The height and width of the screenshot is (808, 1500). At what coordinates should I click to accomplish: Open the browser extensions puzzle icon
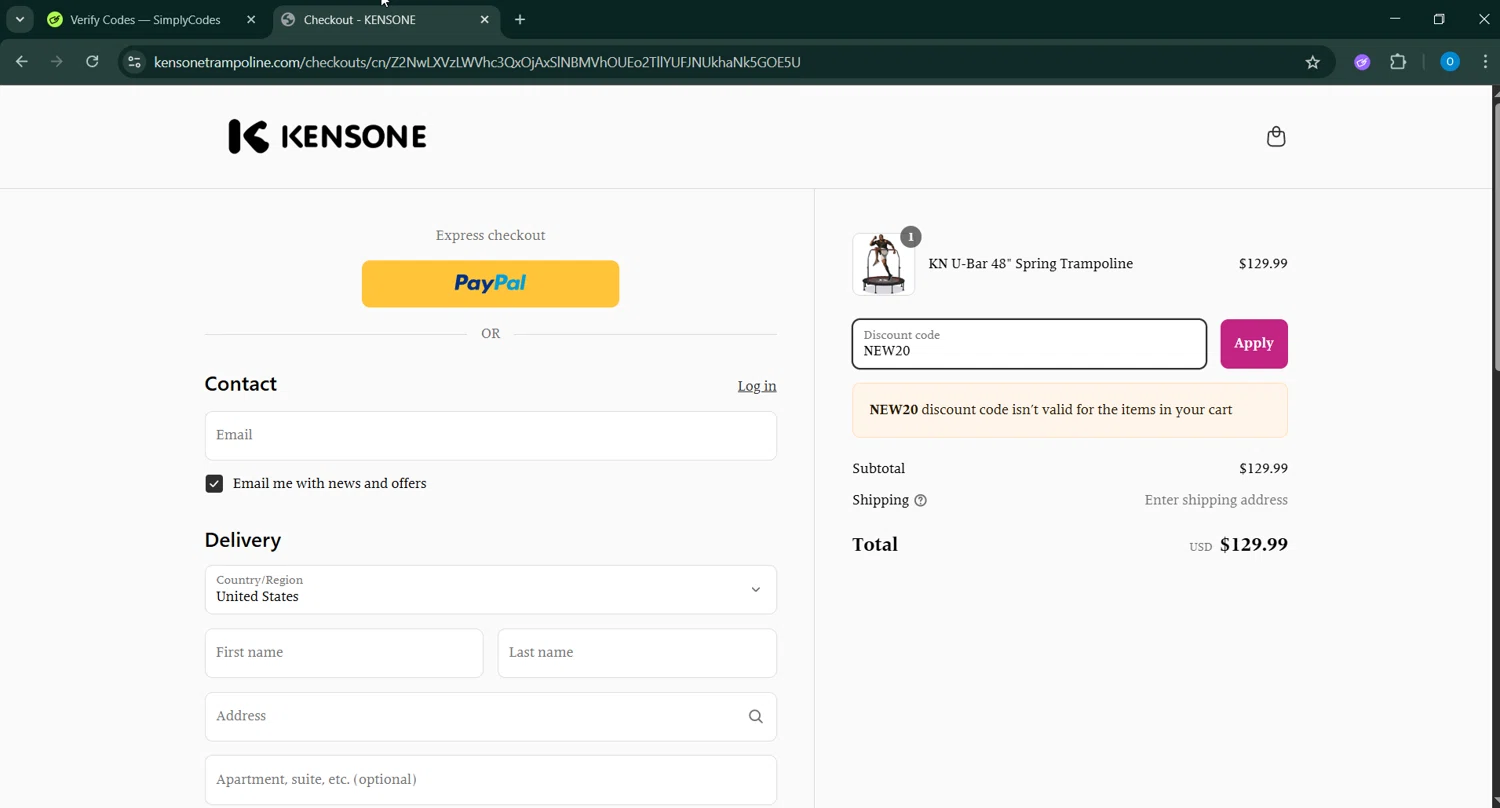[1398, 62]
